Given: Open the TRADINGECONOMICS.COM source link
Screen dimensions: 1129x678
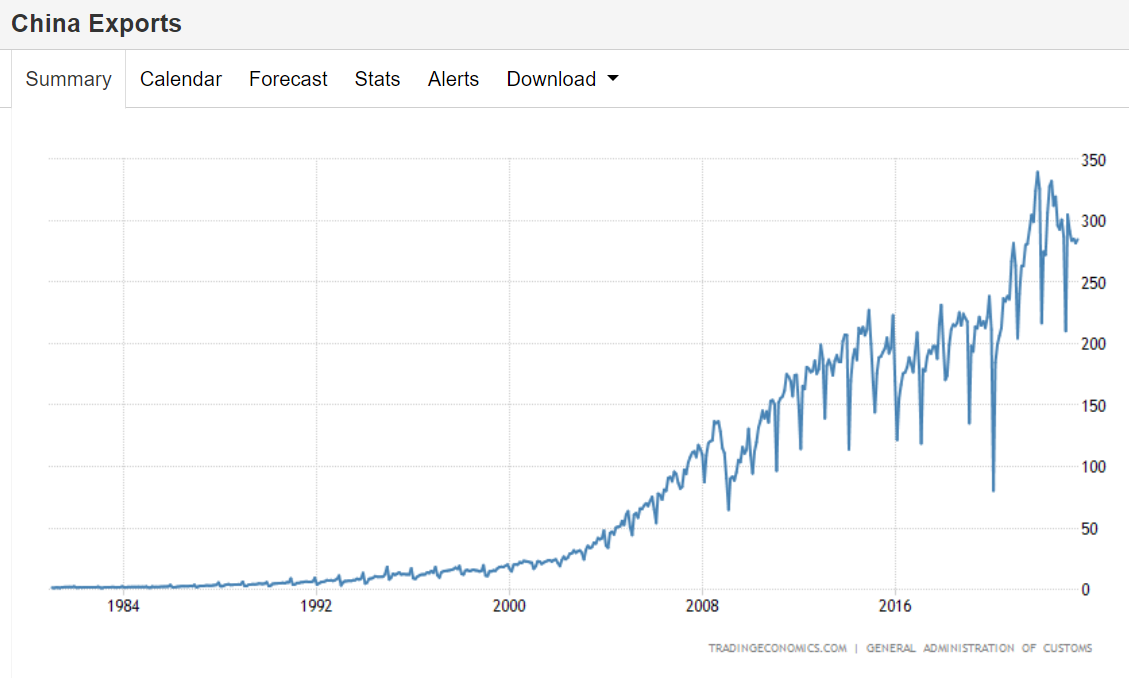Looking at the screenshot, I should 777,648.
